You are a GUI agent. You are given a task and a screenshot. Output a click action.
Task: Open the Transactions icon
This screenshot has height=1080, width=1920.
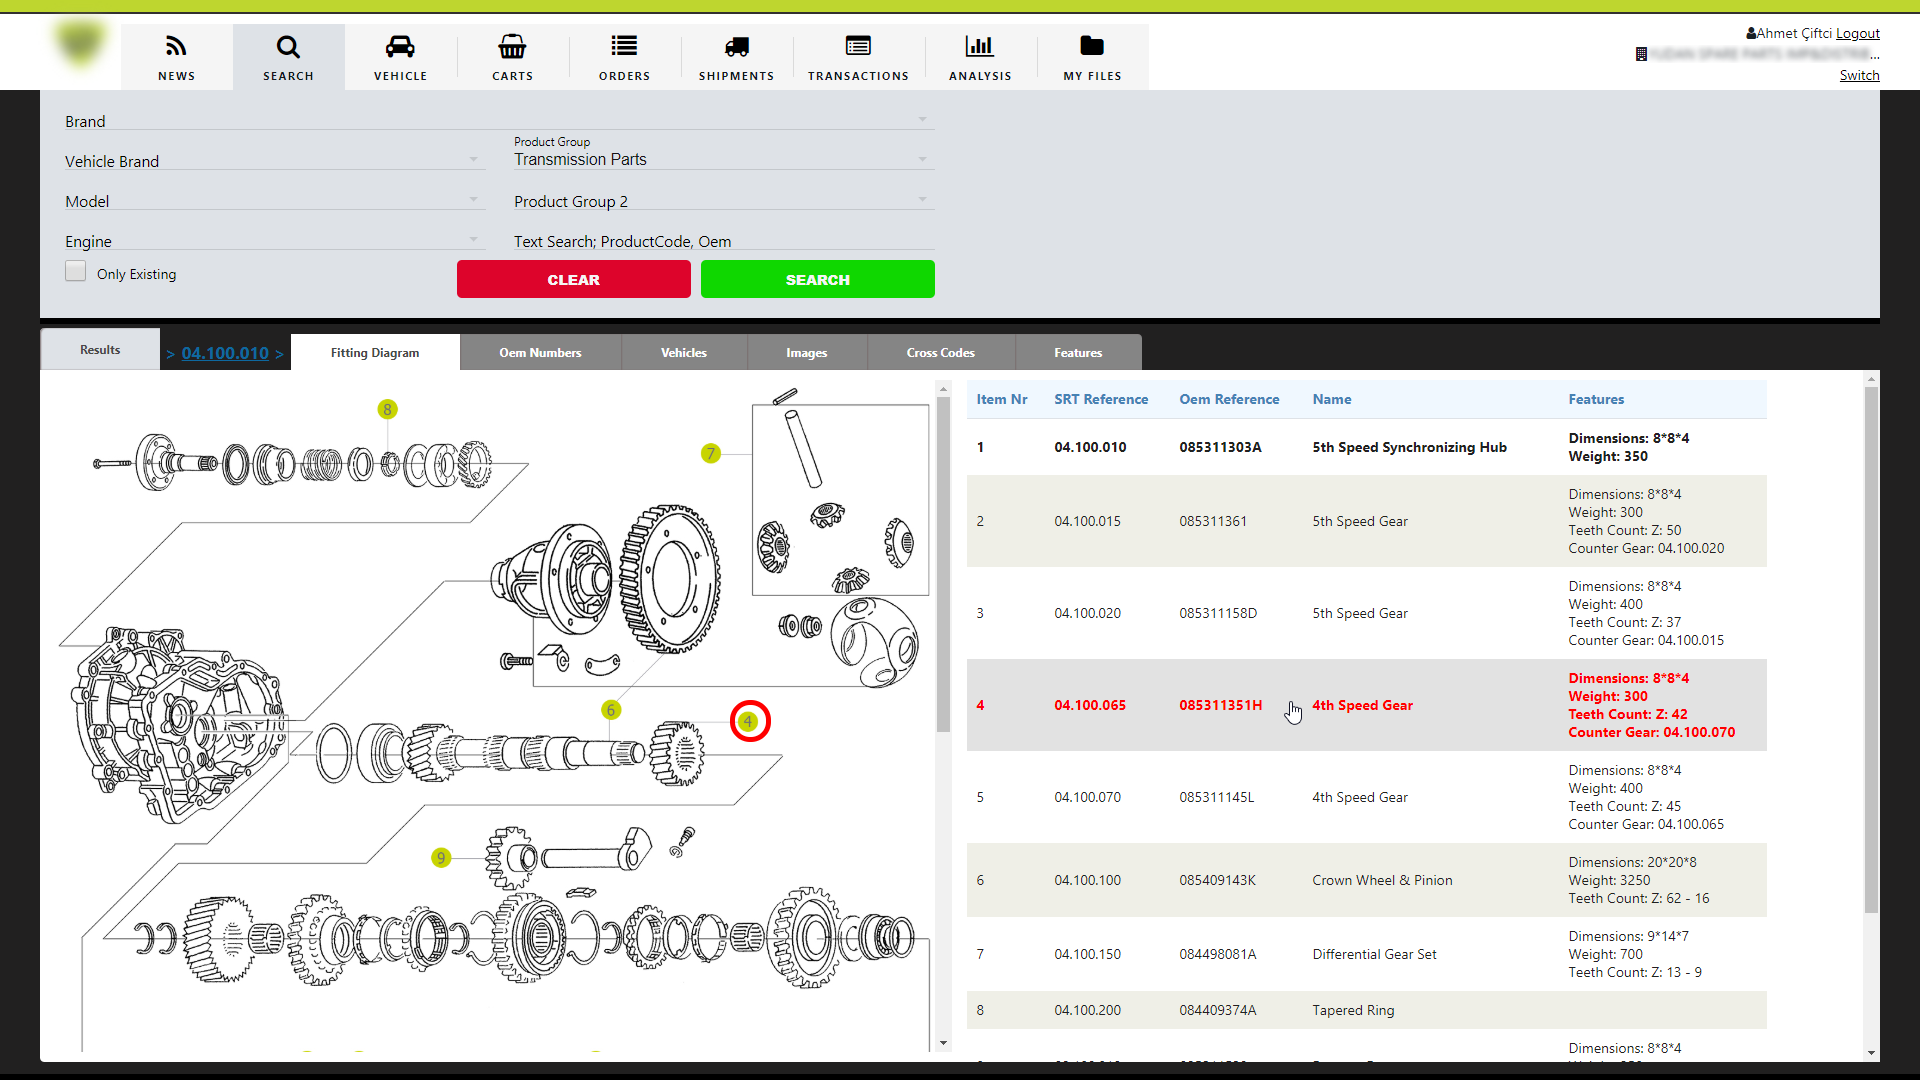(x=858, y=47)
